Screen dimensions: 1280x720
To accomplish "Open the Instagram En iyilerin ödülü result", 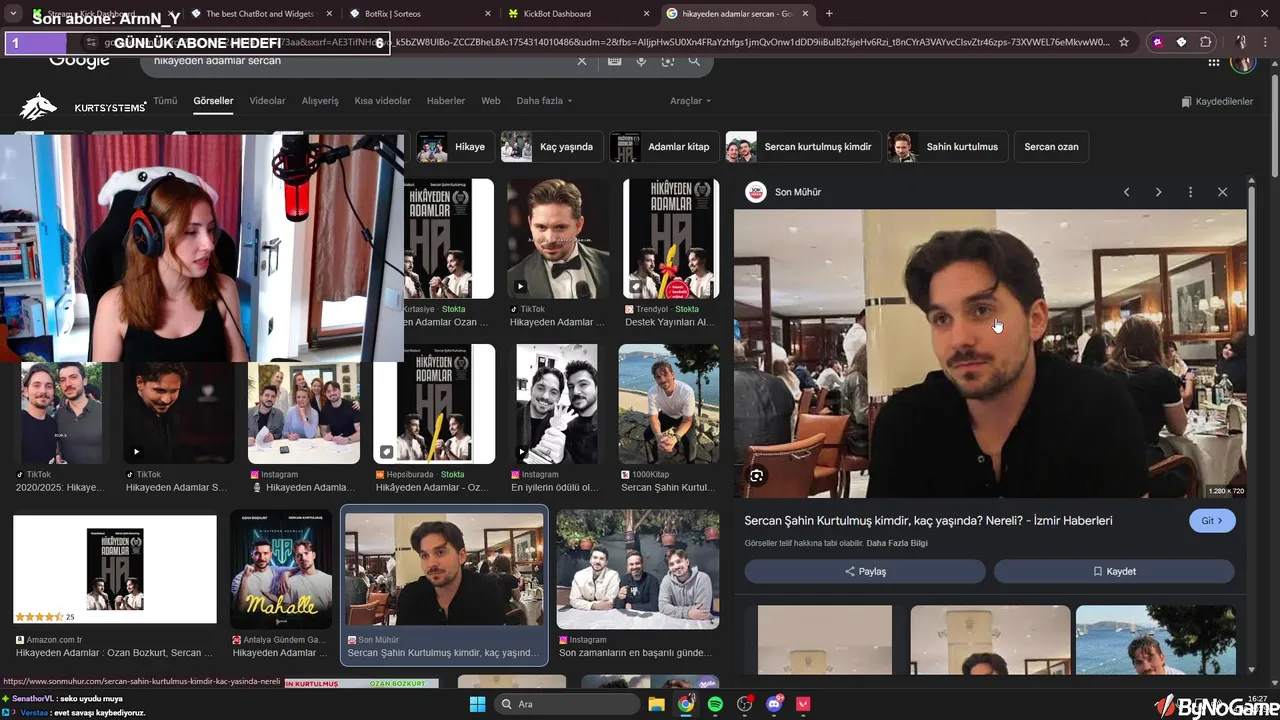I will [x=557, y=404].
